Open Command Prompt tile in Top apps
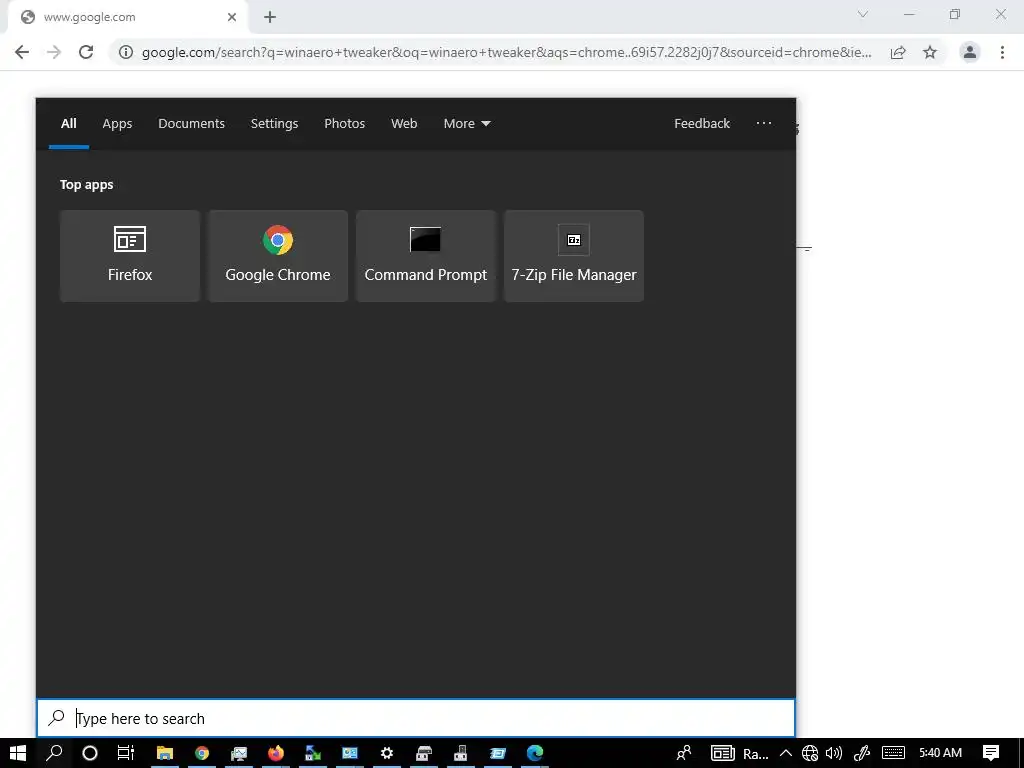Image resolution: width=1024 pixels, height=768 pixels. pos(426,255)
